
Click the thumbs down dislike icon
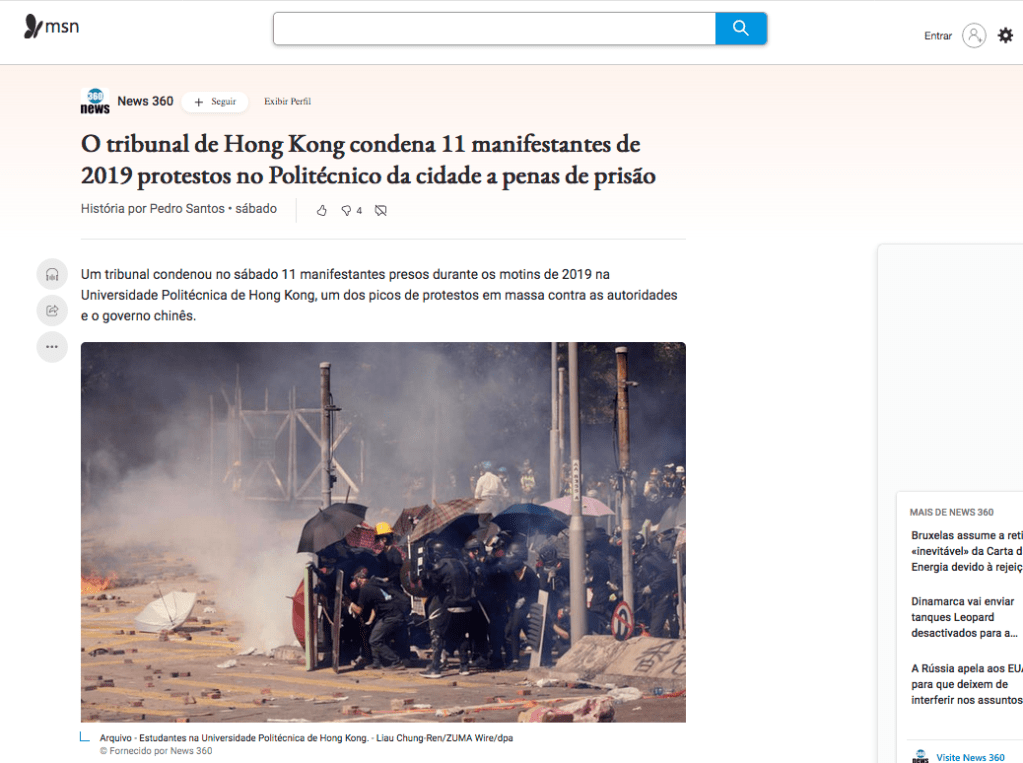(x=346, y=210)
